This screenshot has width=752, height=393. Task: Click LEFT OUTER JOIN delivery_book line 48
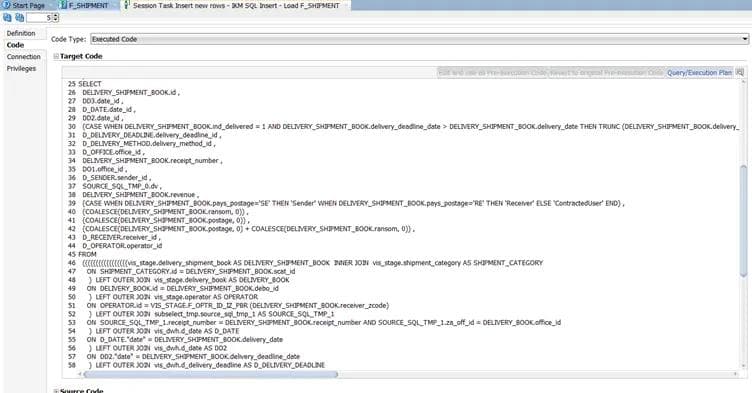pos(189,280)
